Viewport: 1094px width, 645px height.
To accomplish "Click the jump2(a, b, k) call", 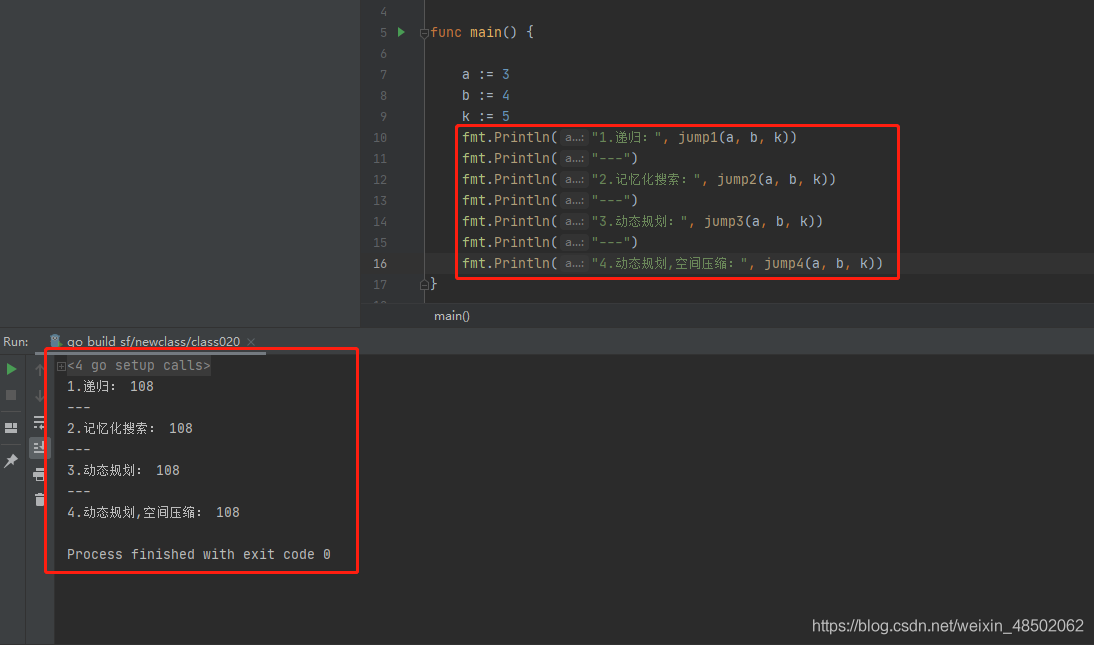I will 772,179.
